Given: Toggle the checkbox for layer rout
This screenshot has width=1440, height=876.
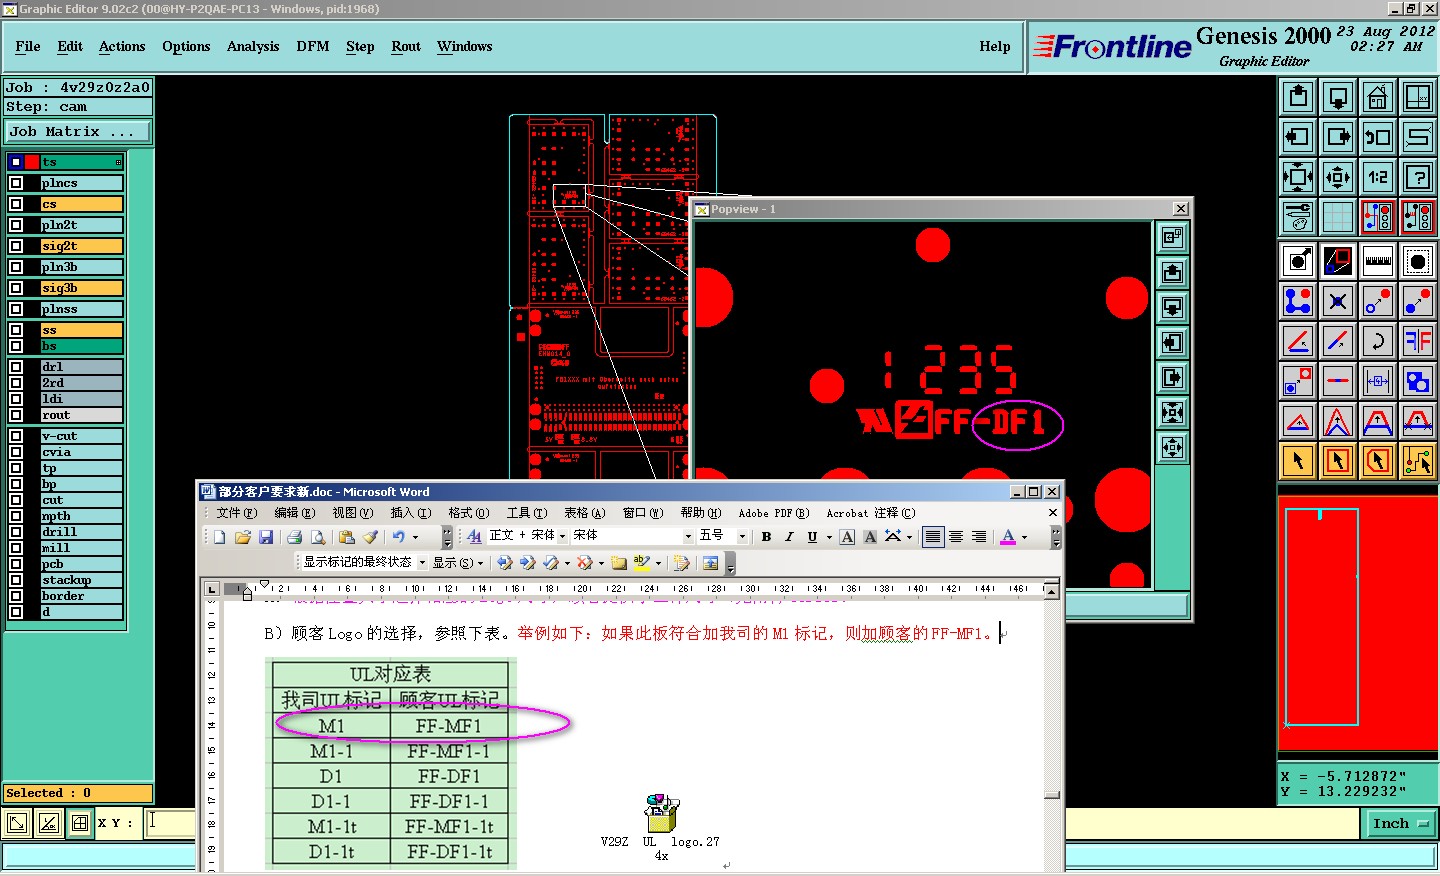Looking at the screenshot, I should (x=16, y=415).
